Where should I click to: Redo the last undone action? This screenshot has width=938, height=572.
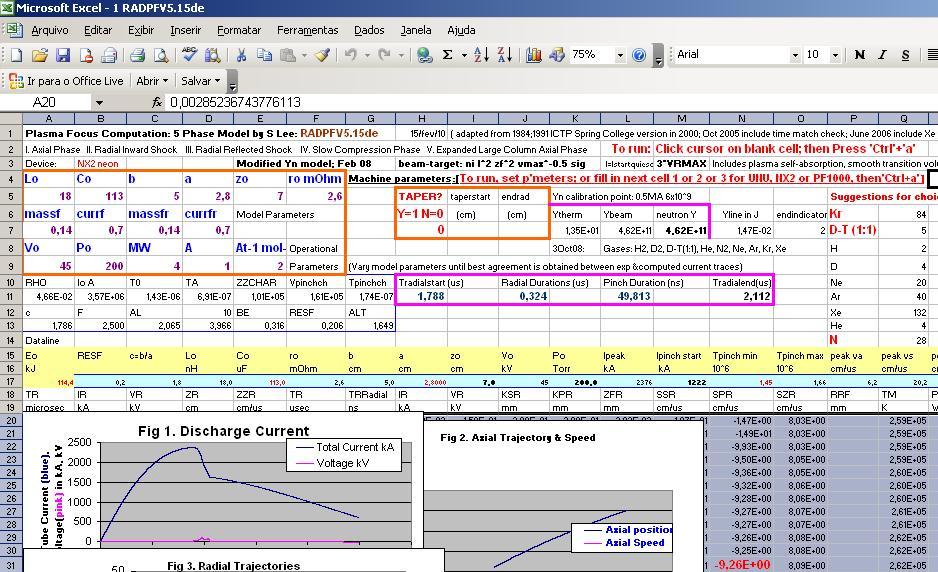click(x=385, y=55)
